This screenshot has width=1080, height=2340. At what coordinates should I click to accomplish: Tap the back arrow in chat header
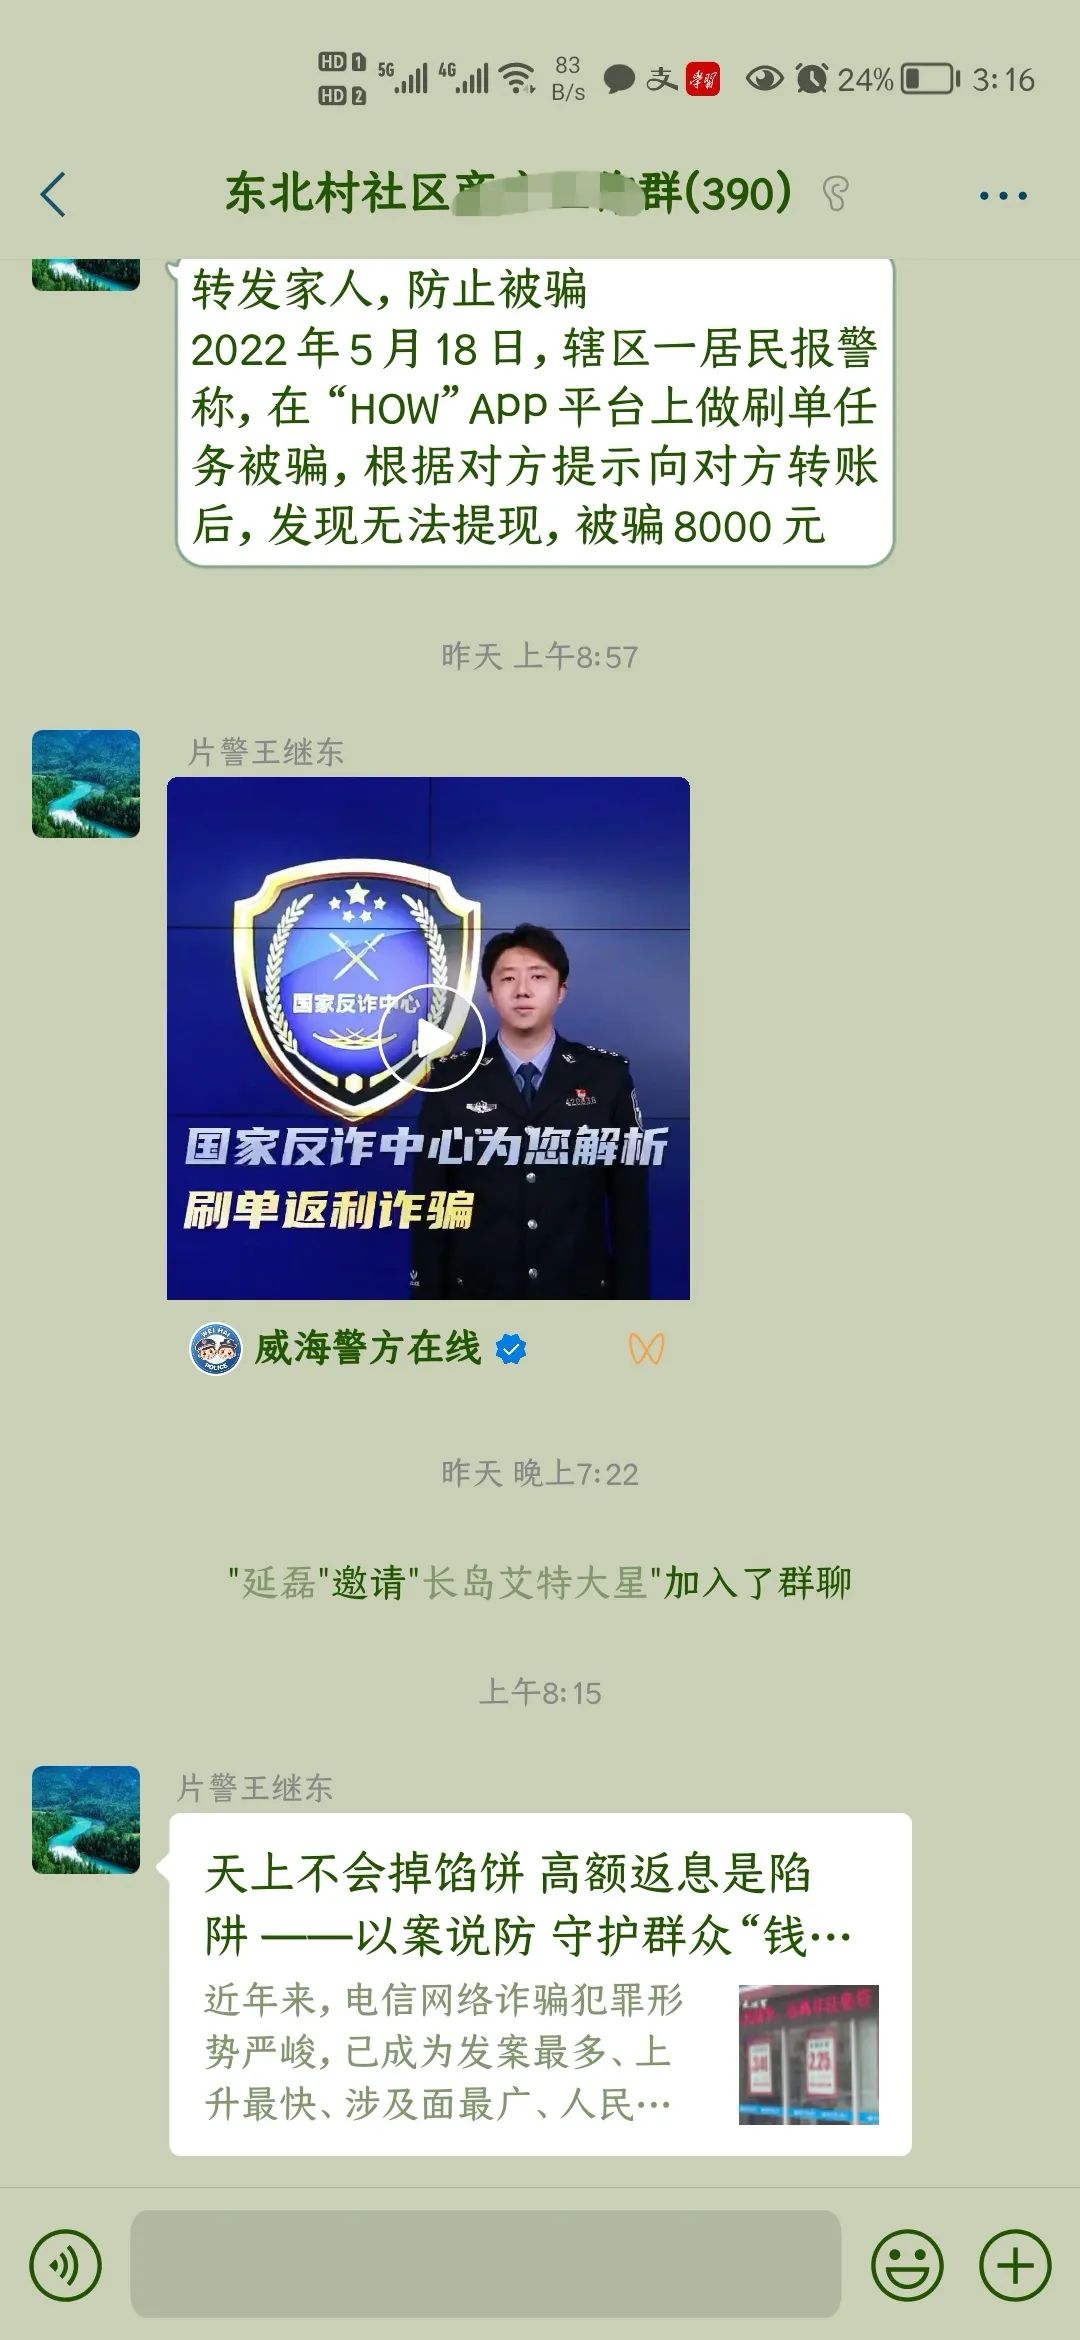click(53, 194)
